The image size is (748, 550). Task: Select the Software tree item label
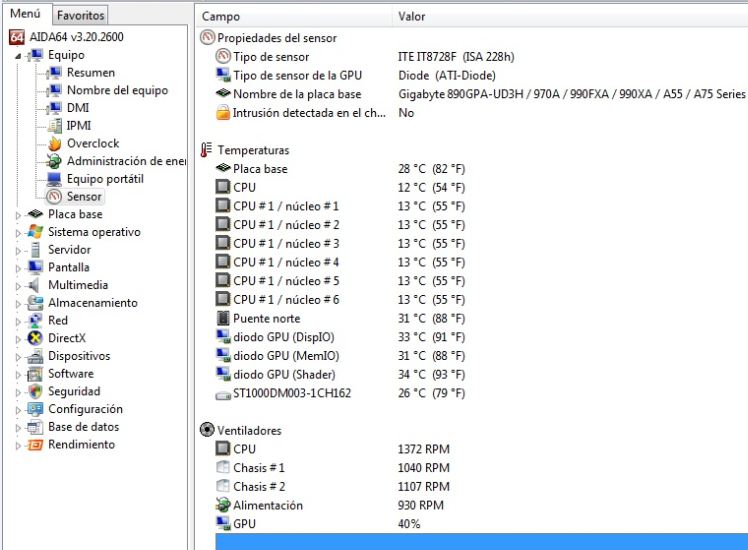point(71,374)
